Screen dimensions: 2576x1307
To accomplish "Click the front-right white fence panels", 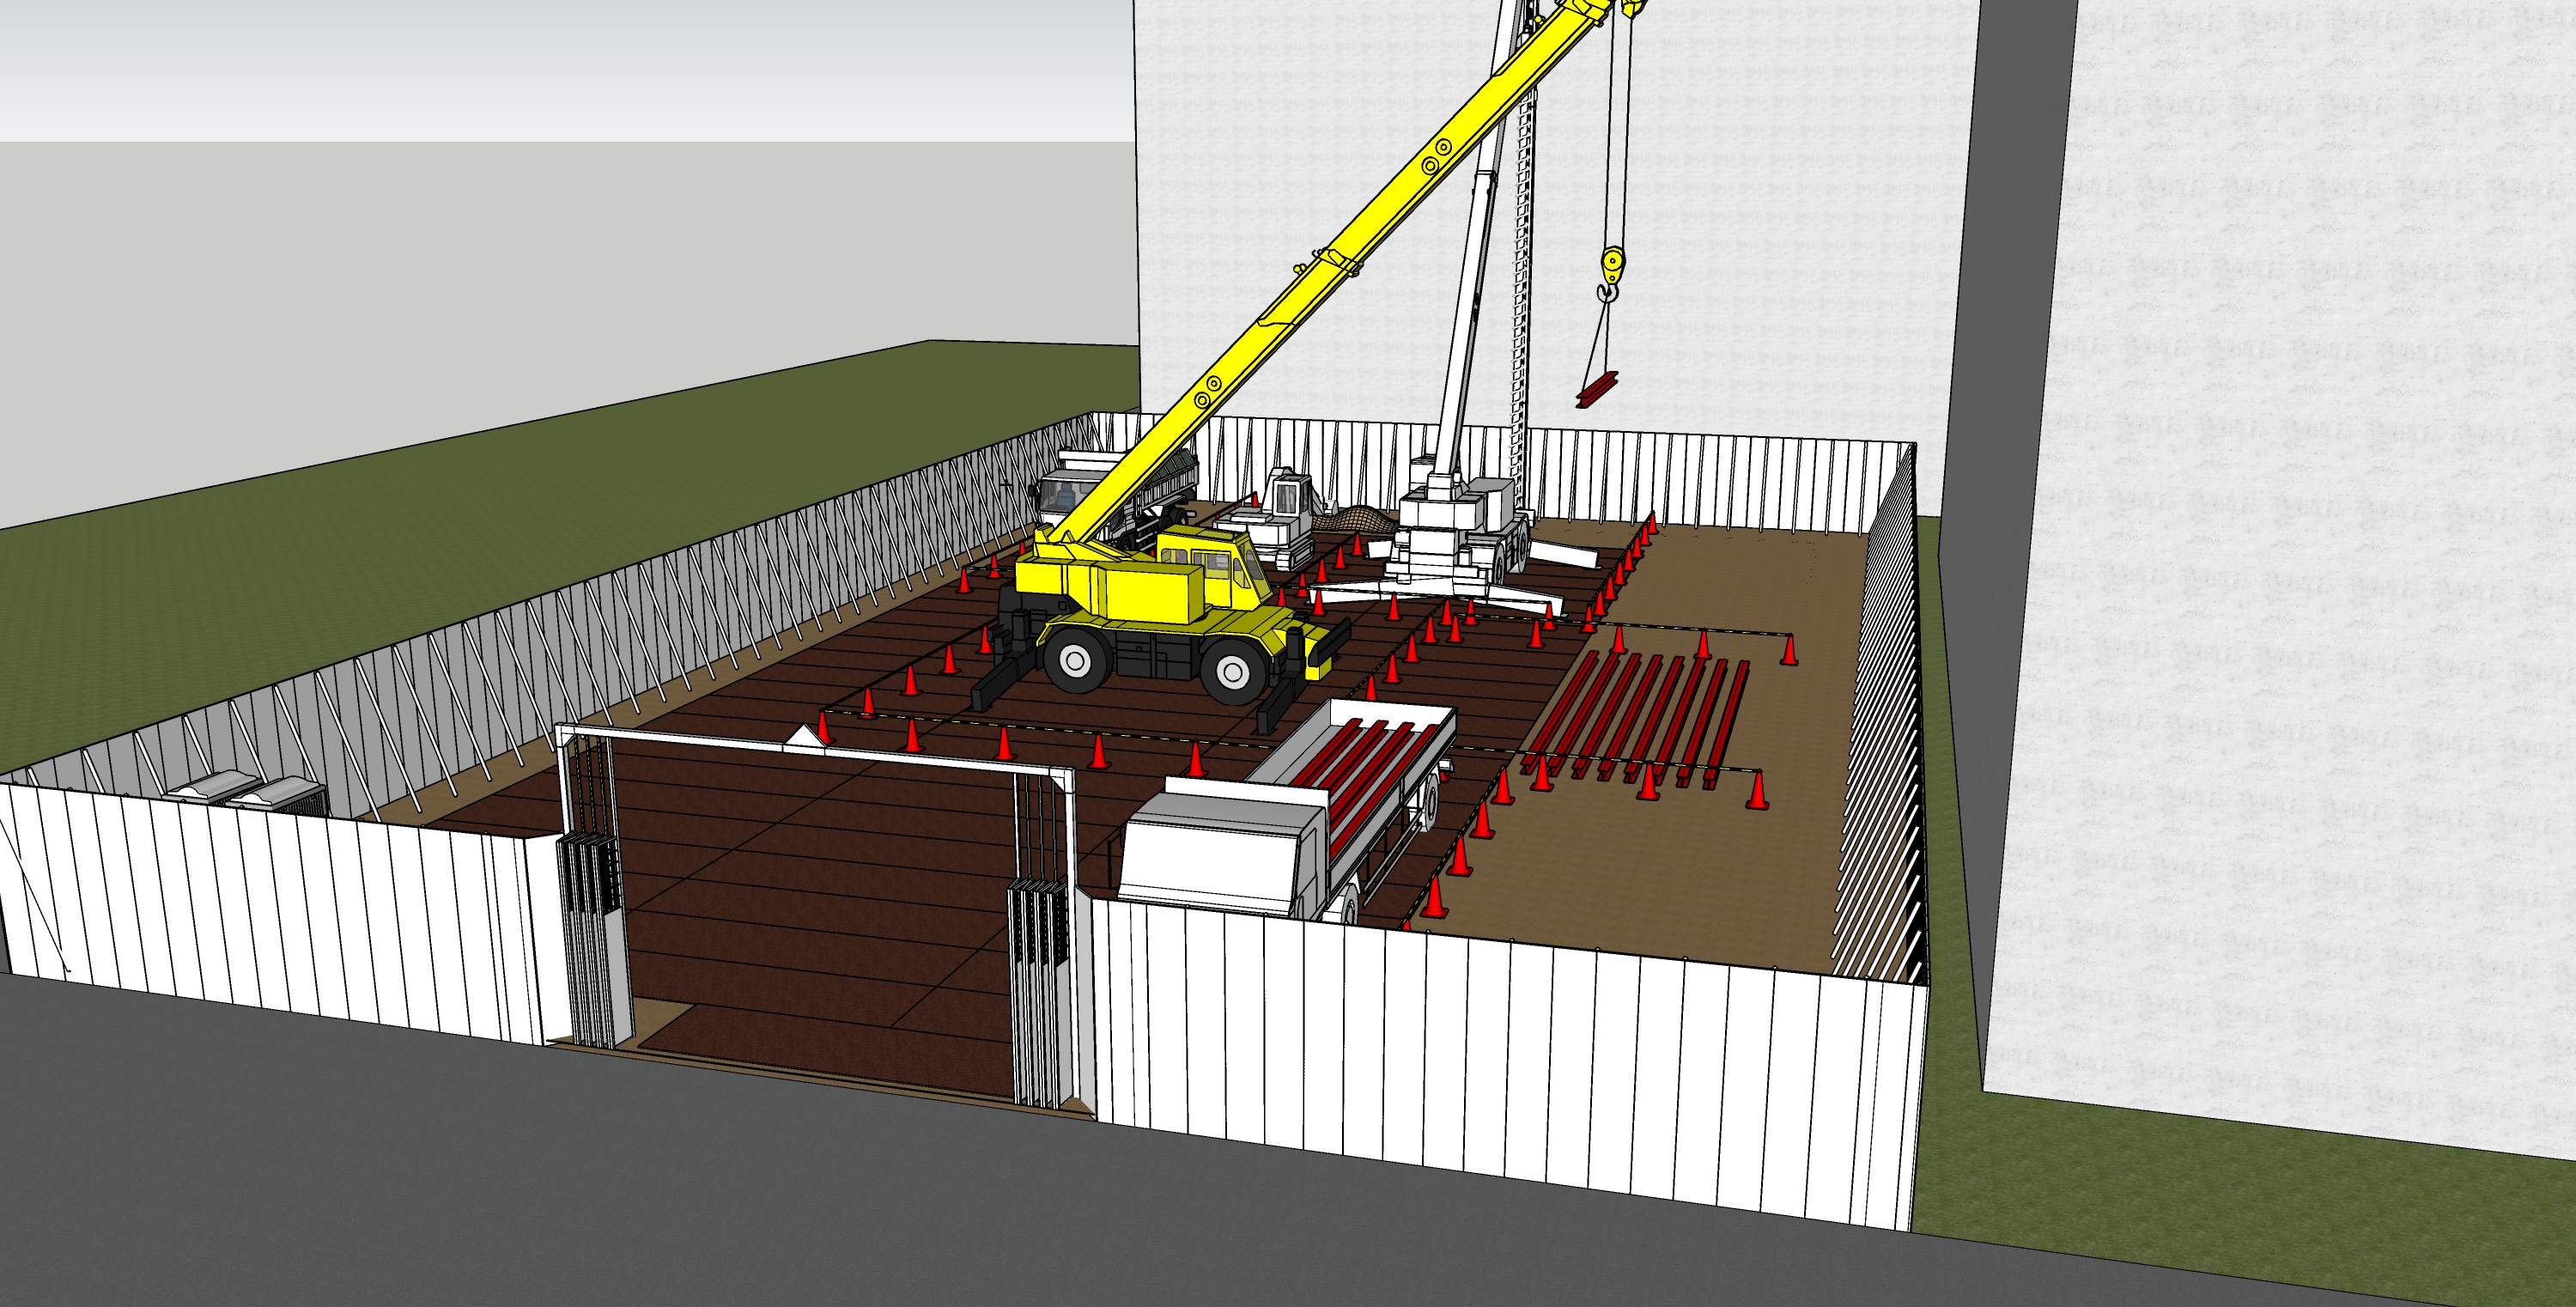I will tap(1500, 1050).
